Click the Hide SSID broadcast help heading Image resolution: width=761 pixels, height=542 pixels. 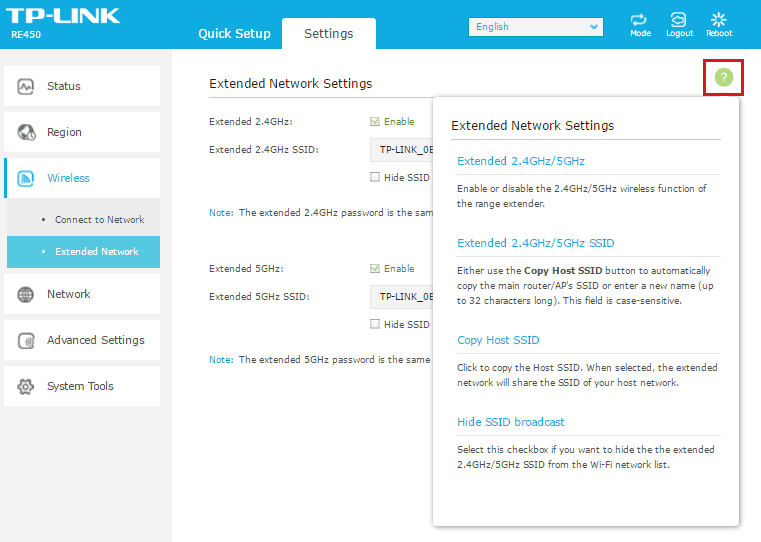click(x=511, y=422)
